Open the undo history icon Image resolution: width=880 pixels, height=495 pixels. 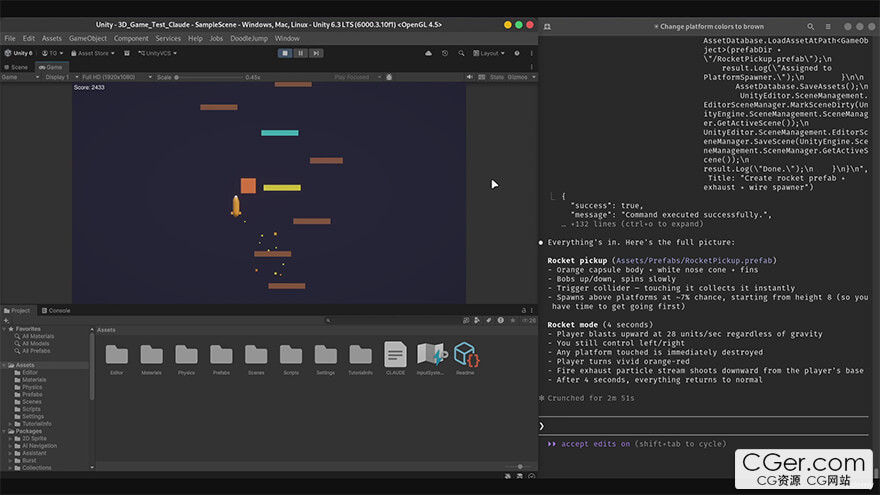(444, 53)
